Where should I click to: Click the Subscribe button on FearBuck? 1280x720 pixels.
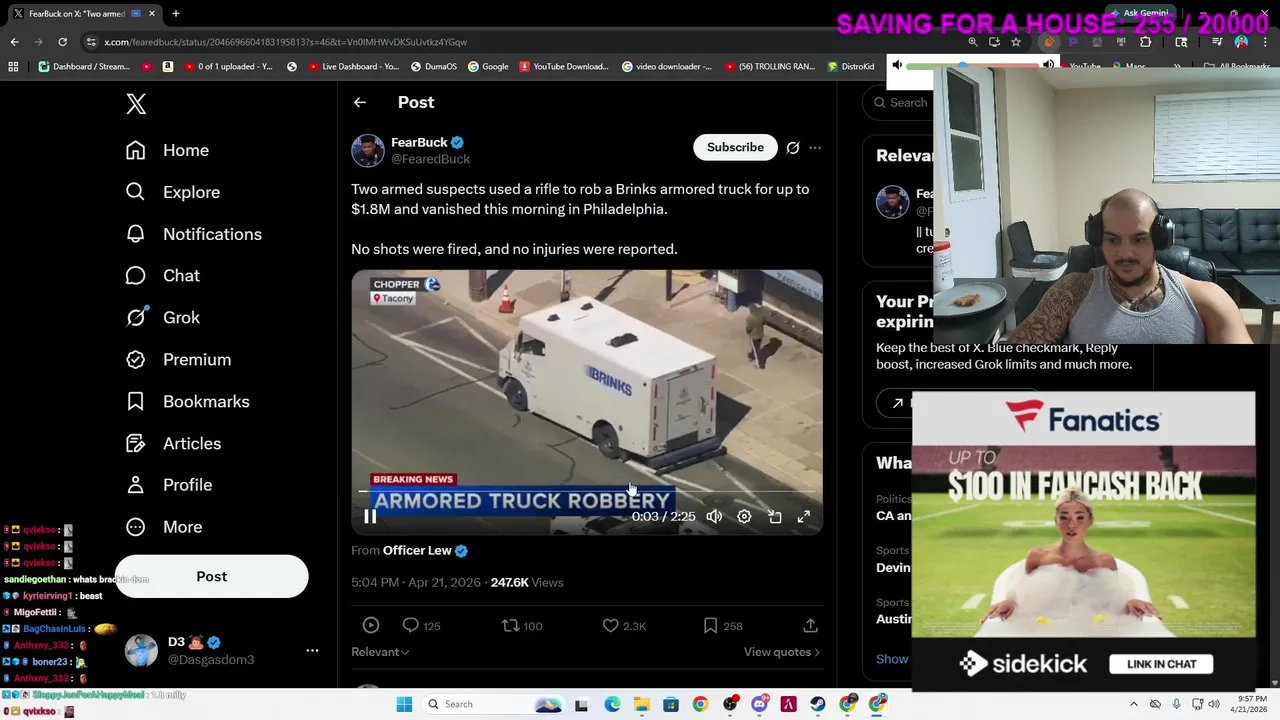(x=735, y=147)
